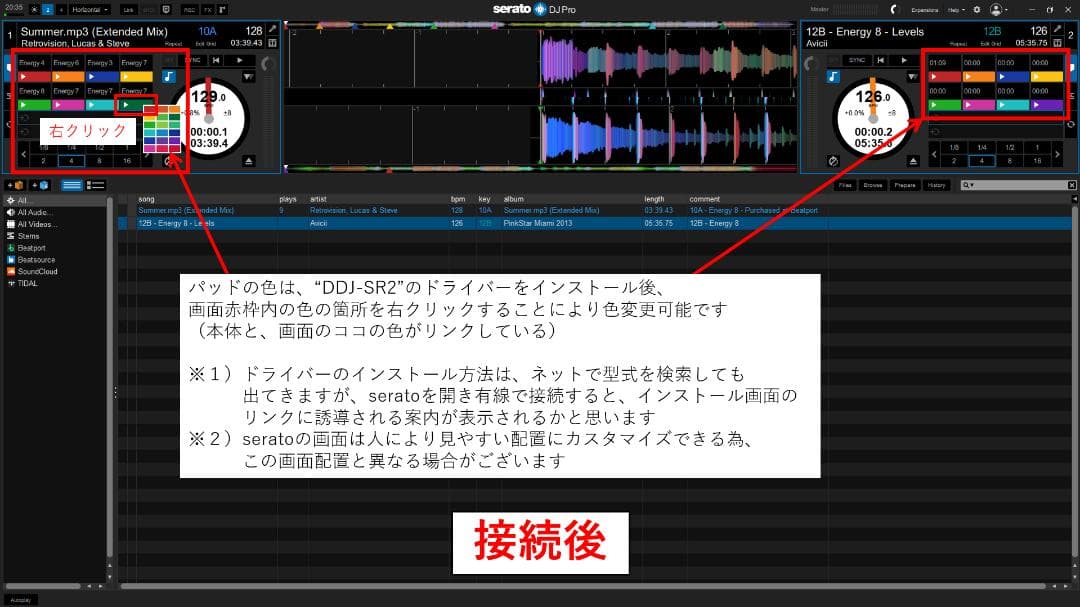Open the Stems section in the sidebar

coord(28,236)
